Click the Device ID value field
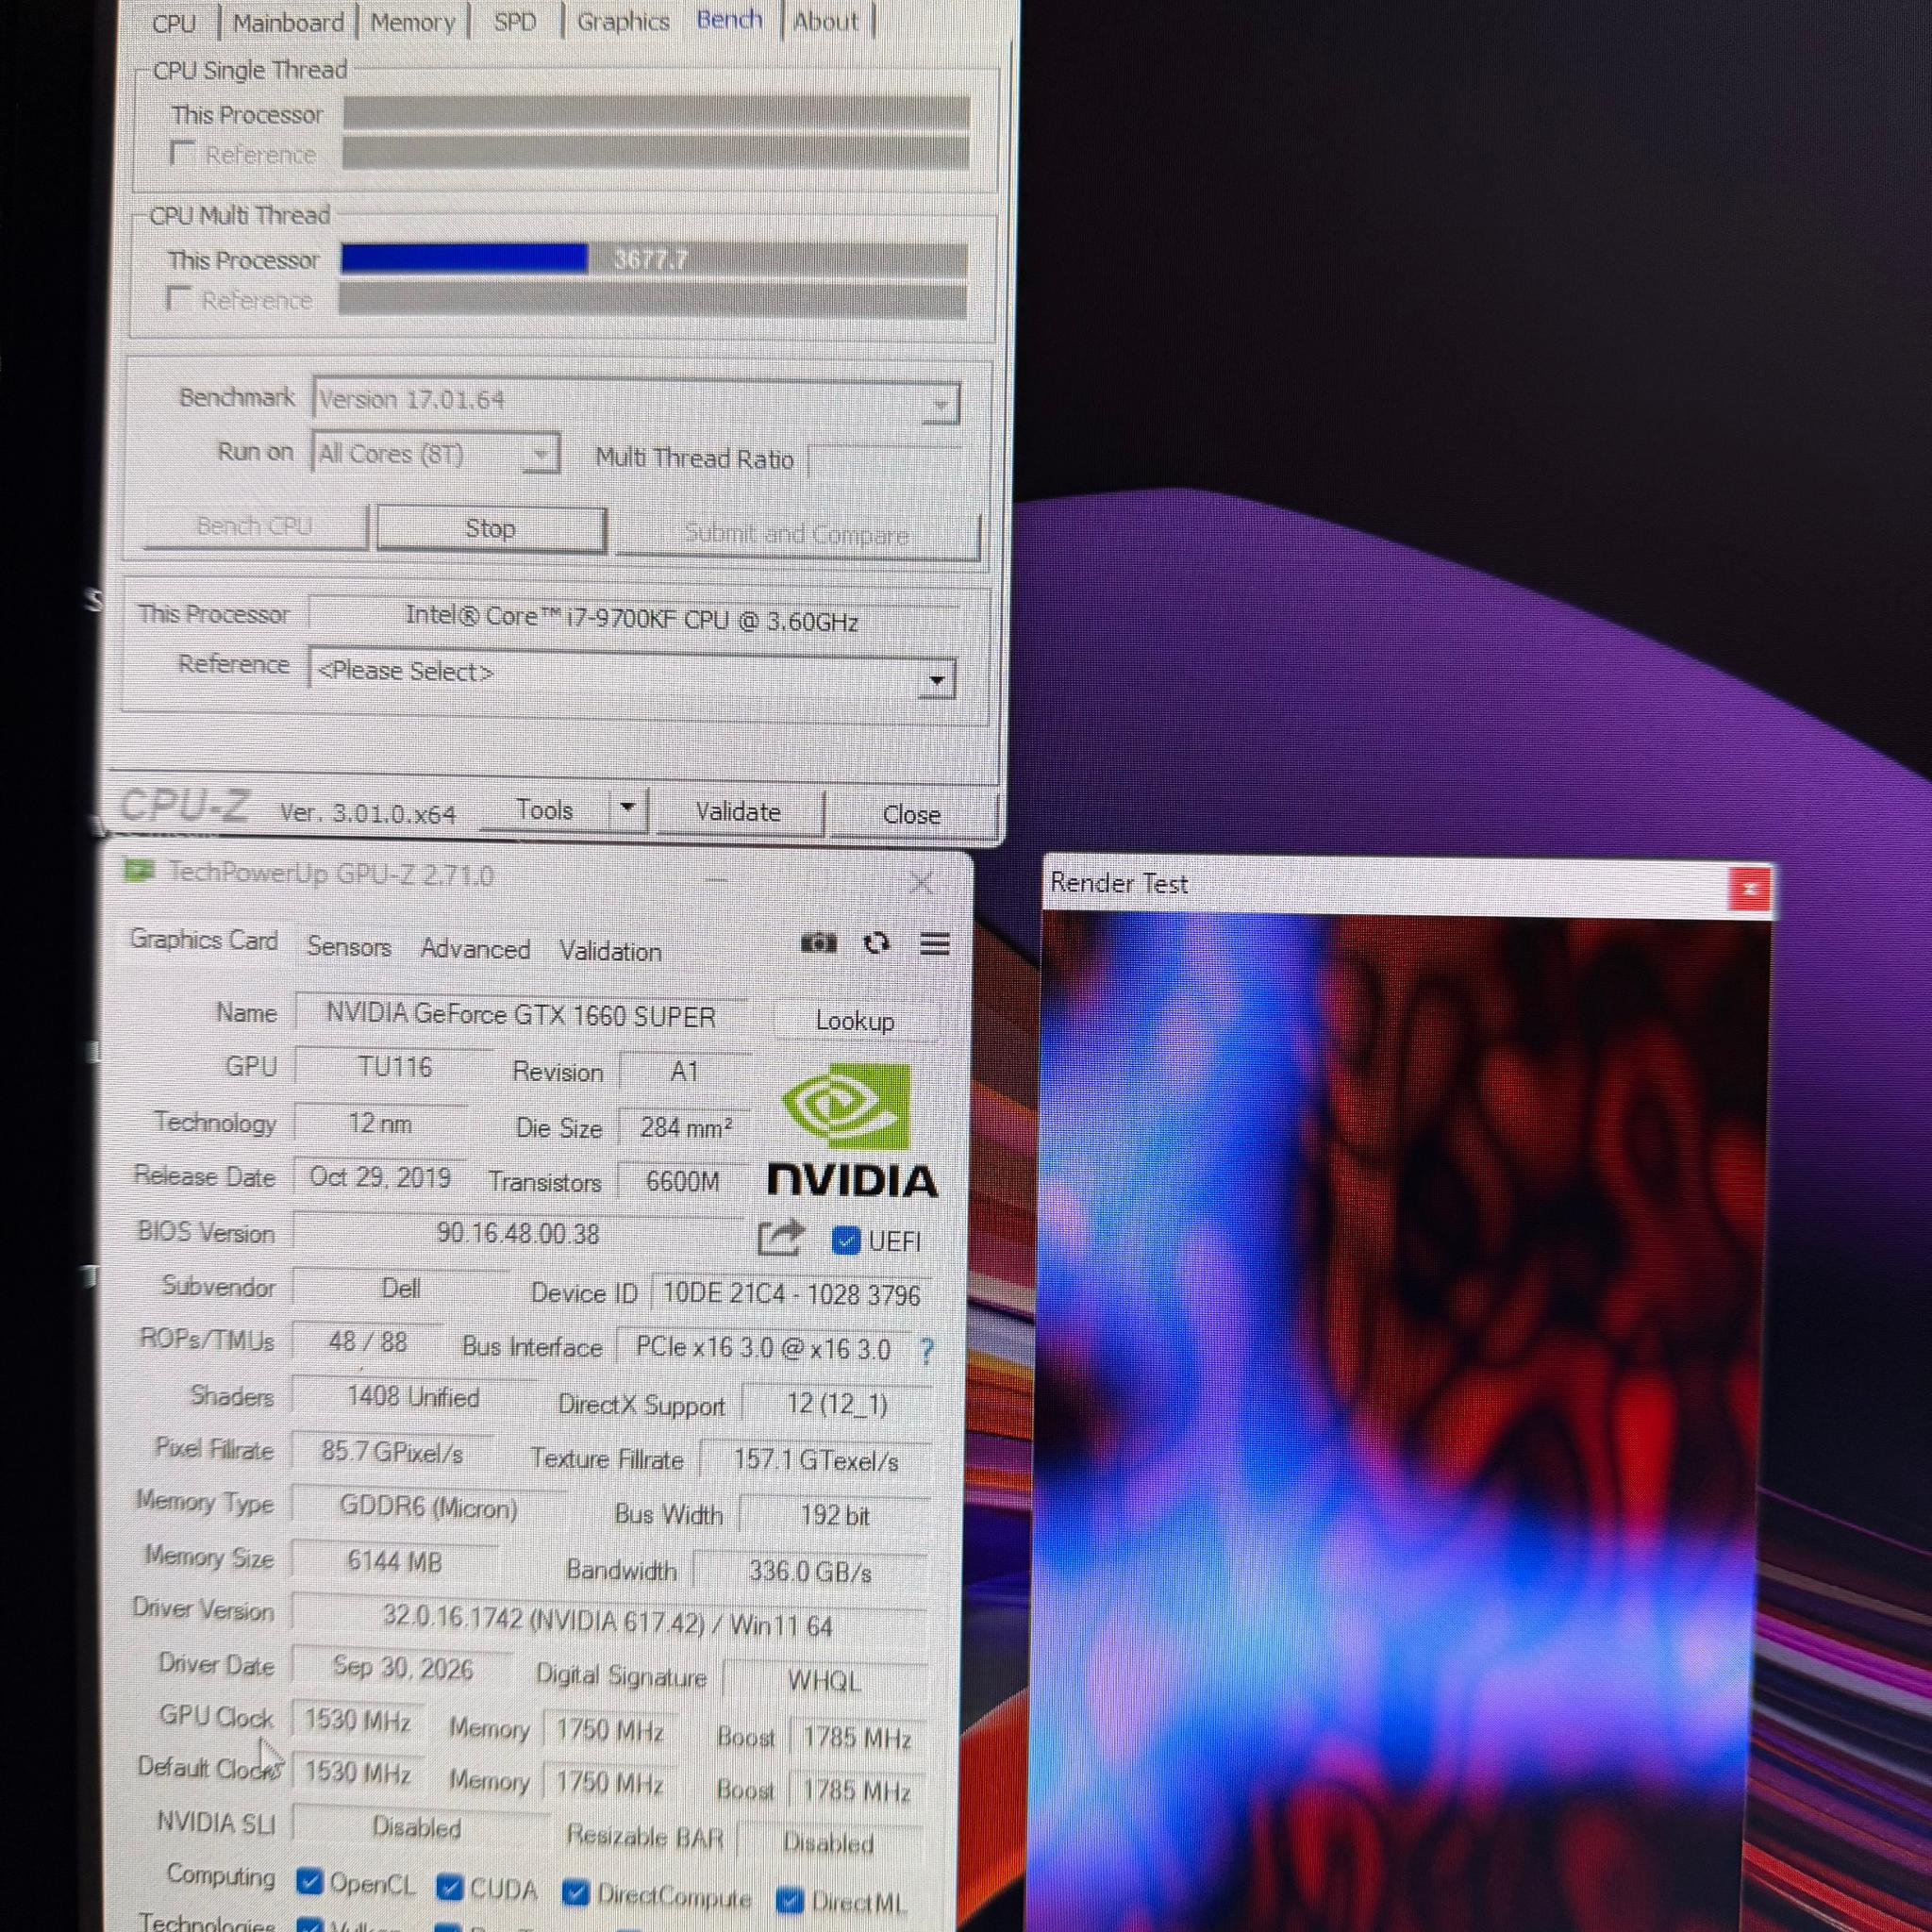1932x1932 pixels. (x=791, y=1295)
